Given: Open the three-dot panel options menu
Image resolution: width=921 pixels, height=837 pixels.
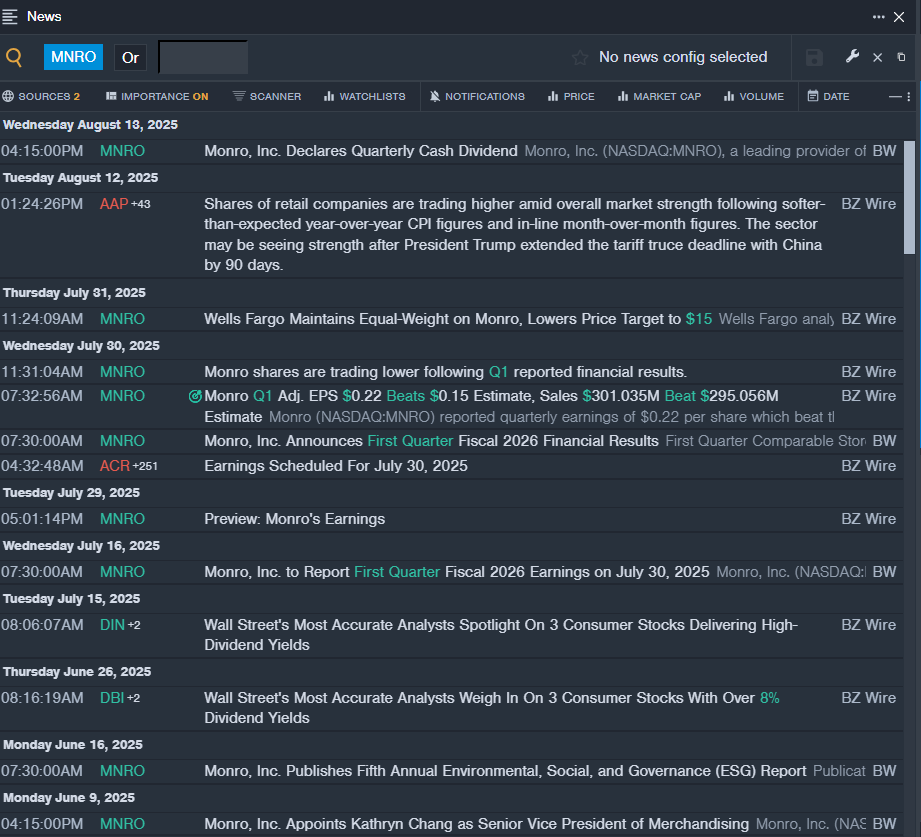Looking at the screenshot, I should point(878,17).
